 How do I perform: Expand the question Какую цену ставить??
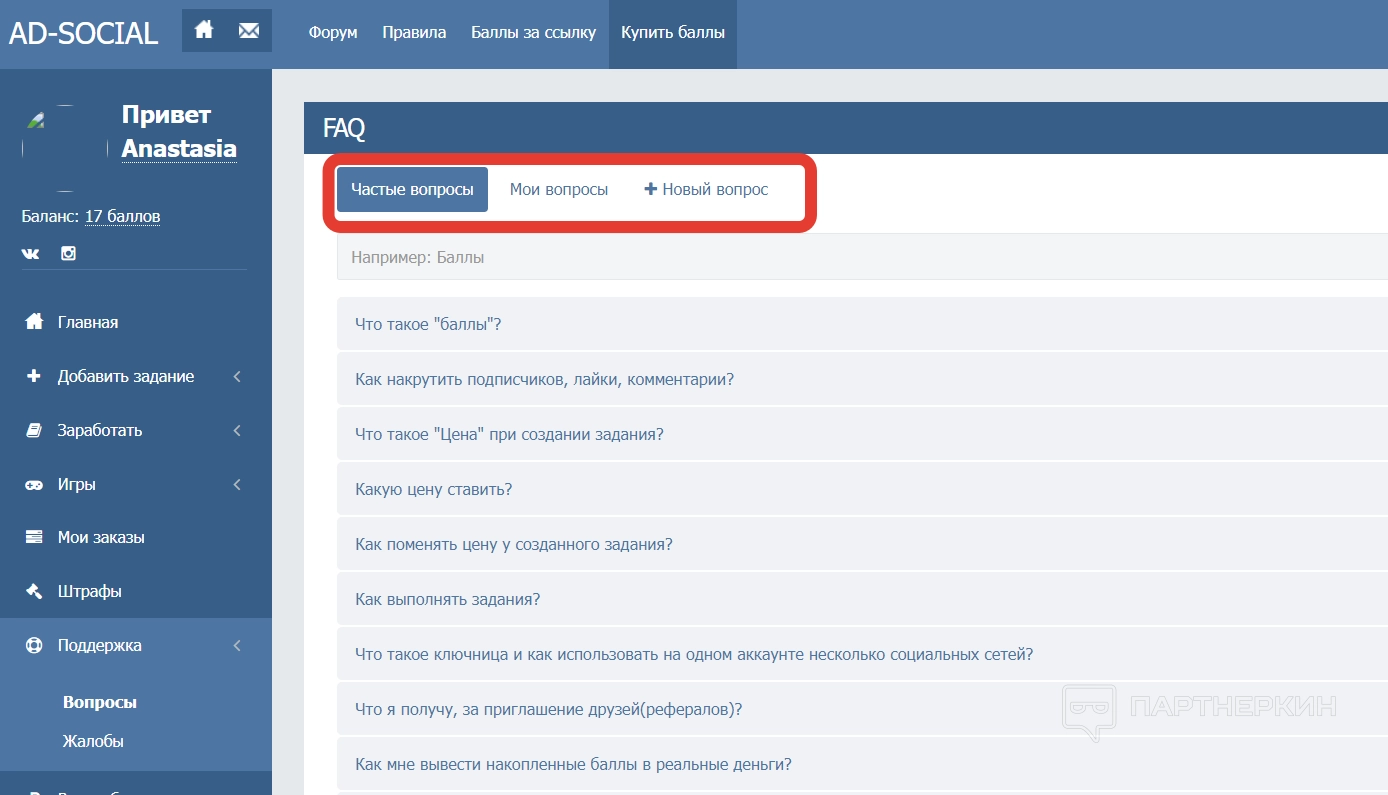point(862,489)
